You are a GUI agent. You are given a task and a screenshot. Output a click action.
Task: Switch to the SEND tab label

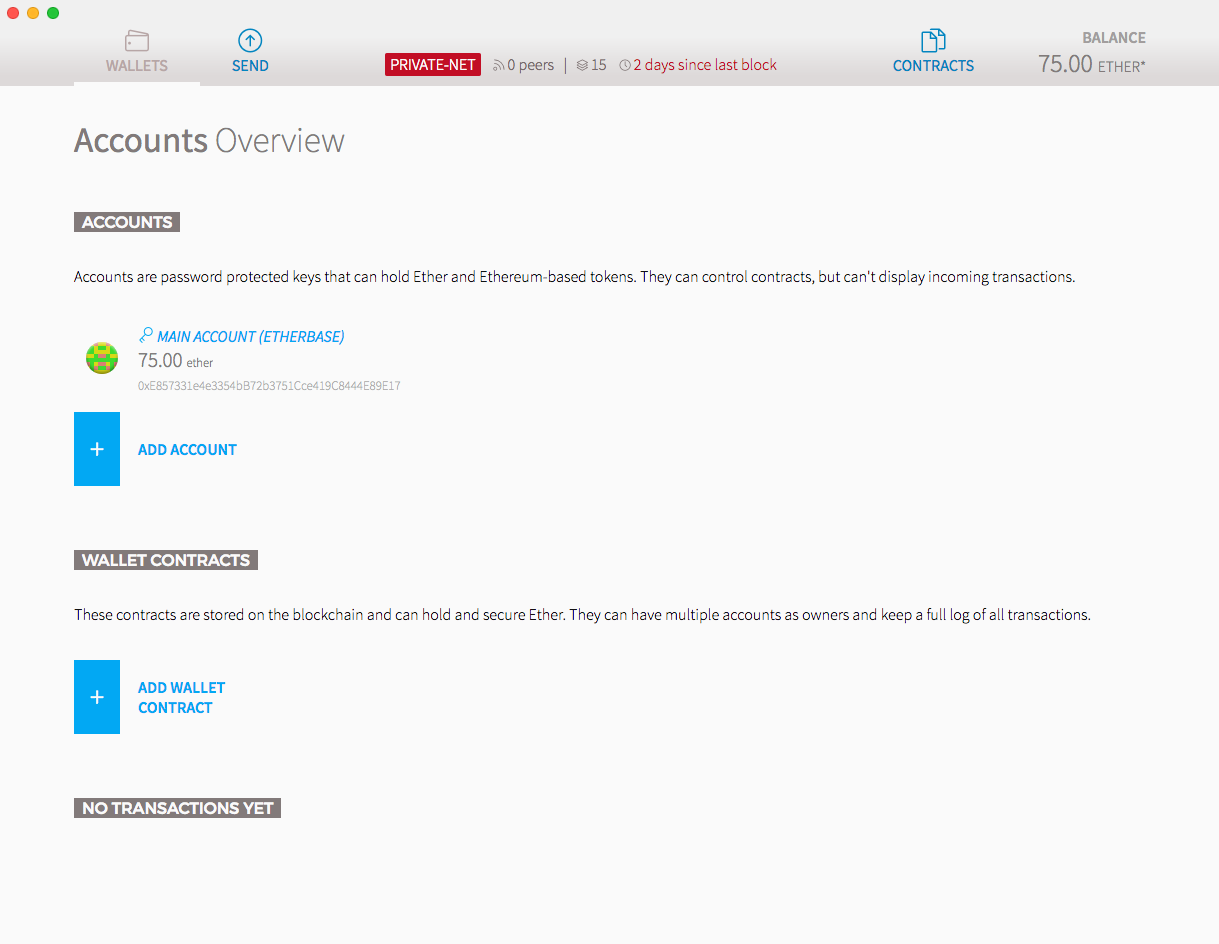(250, 66)
